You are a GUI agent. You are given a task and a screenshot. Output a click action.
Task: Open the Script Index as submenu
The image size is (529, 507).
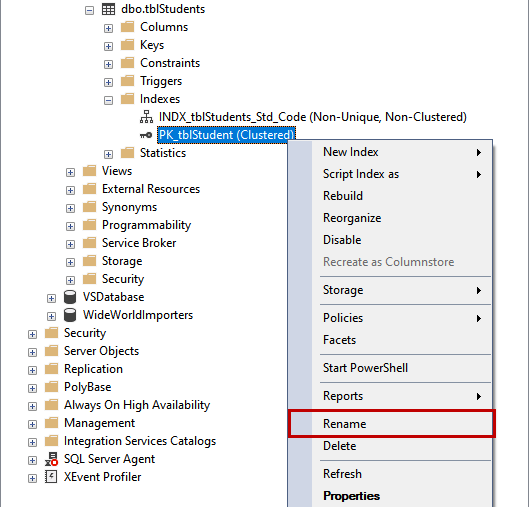click(x=391, y=174)
